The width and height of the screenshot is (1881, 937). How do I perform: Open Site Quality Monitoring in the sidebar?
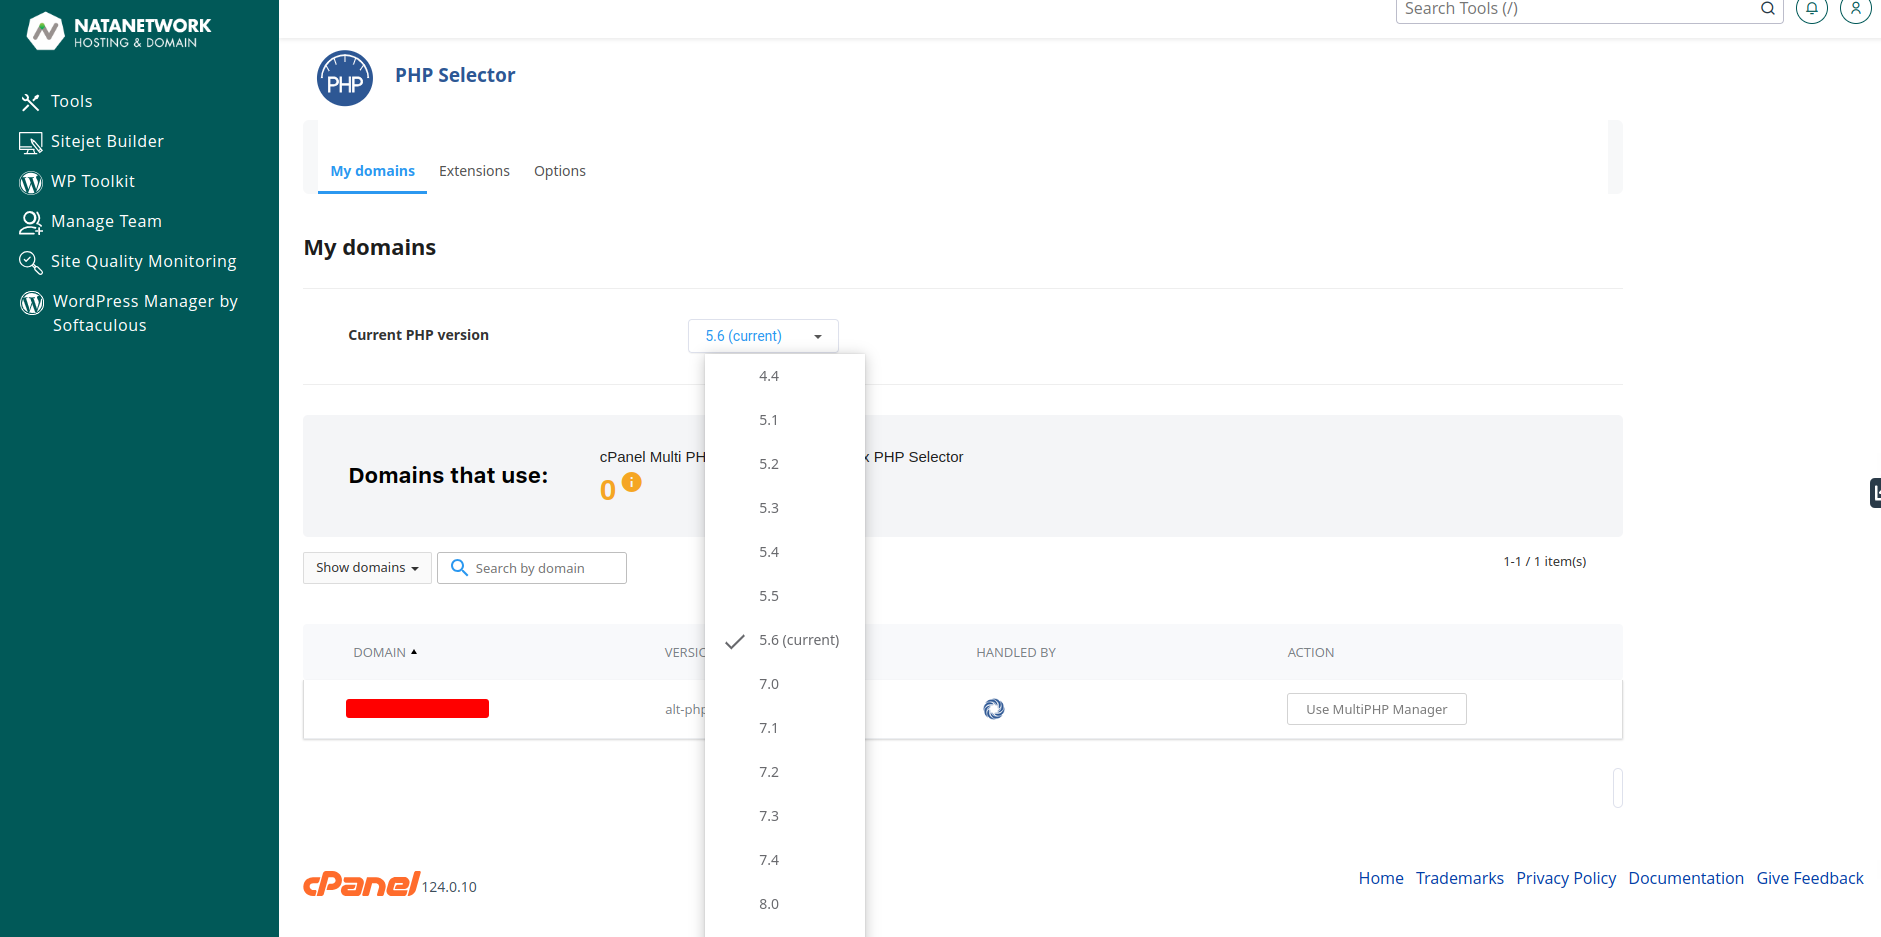[x=144, y=261]
